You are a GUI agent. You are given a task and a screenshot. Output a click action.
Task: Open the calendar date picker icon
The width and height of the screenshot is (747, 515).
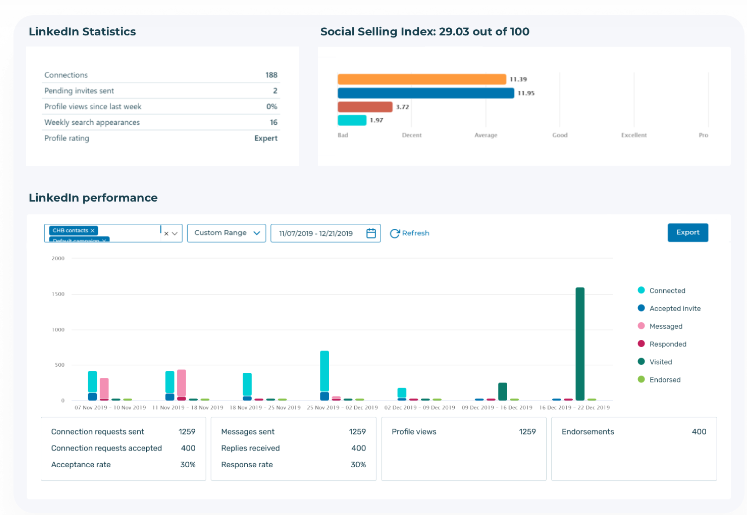coord(371,233)
